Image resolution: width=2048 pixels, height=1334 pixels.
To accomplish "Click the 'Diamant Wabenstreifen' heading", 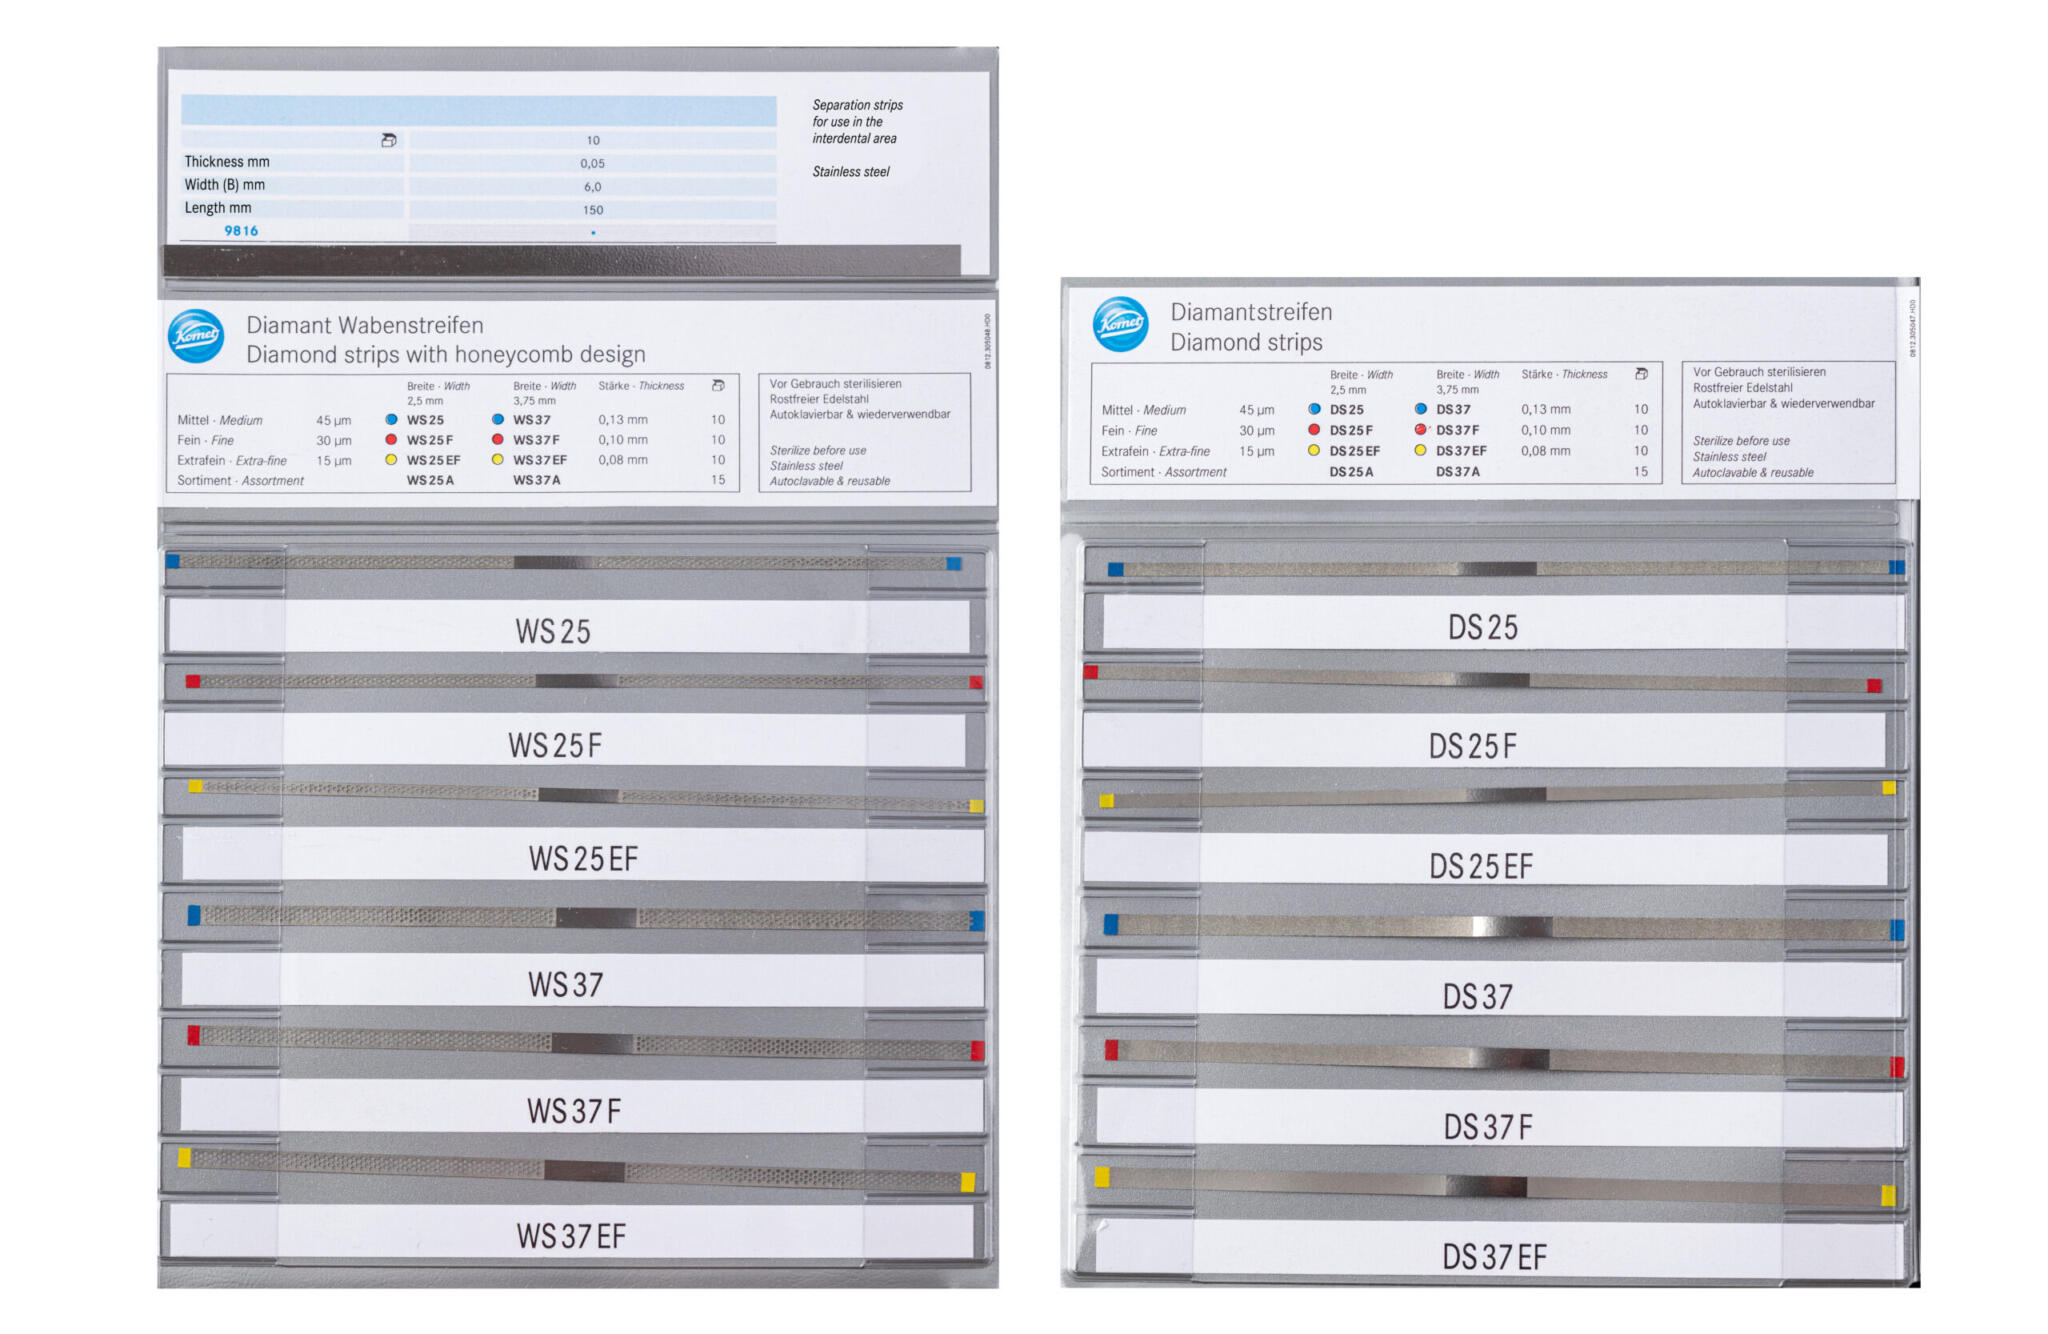I will (365, 325).
